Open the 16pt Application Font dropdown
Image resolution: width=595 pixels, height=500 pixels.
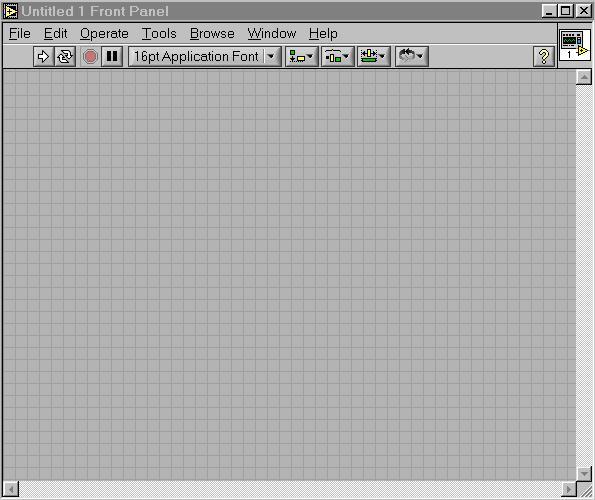[x=205, y=57]
